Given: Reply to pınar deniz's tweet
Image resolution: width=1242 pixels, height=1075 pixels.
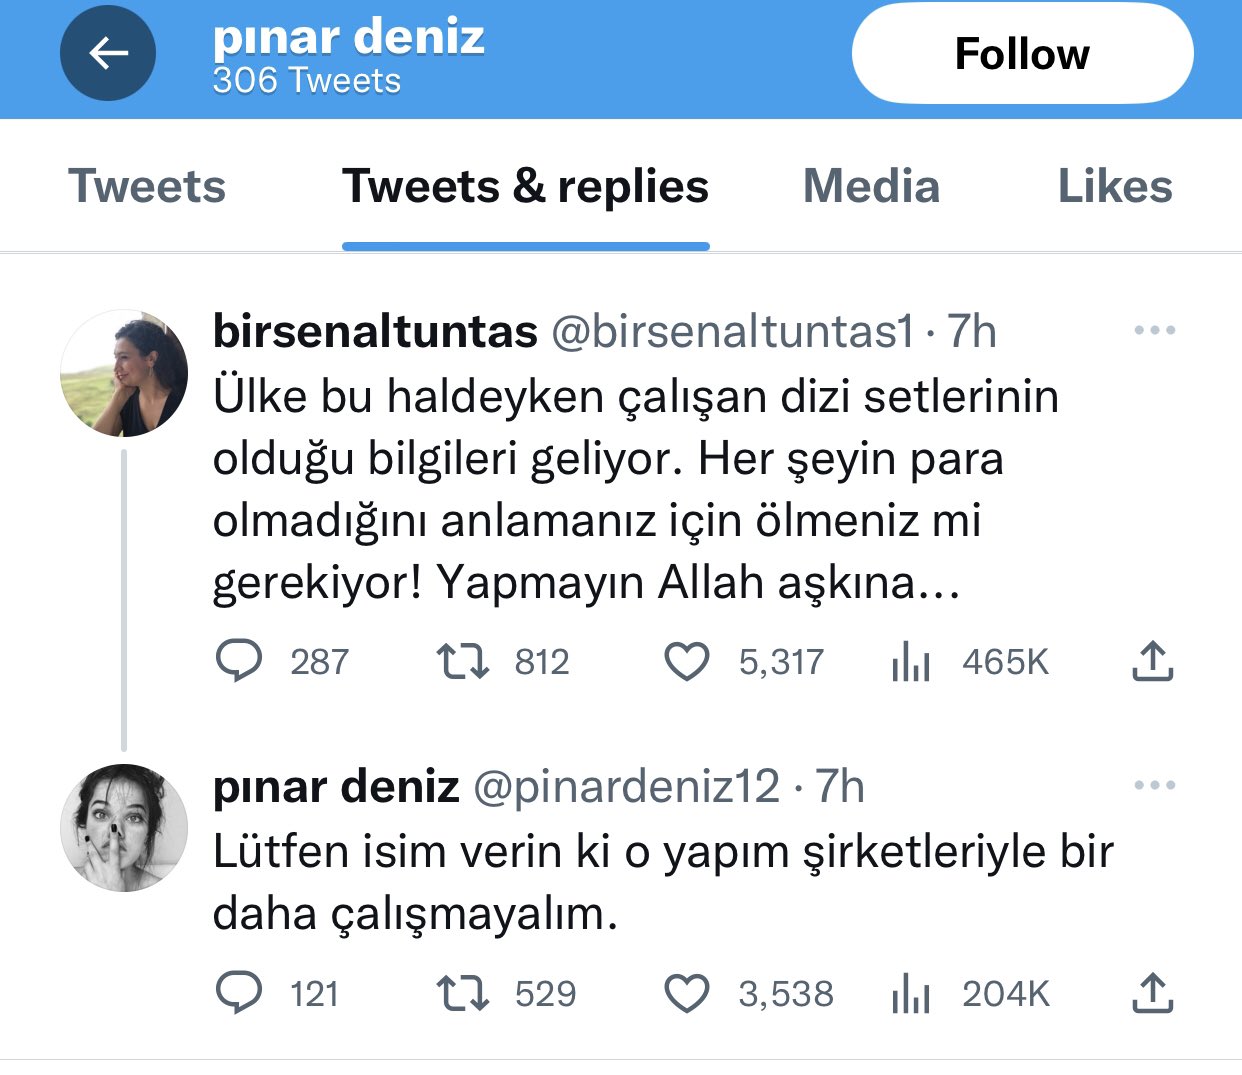Looking at the screenshot, I should [x=238, y=993].
